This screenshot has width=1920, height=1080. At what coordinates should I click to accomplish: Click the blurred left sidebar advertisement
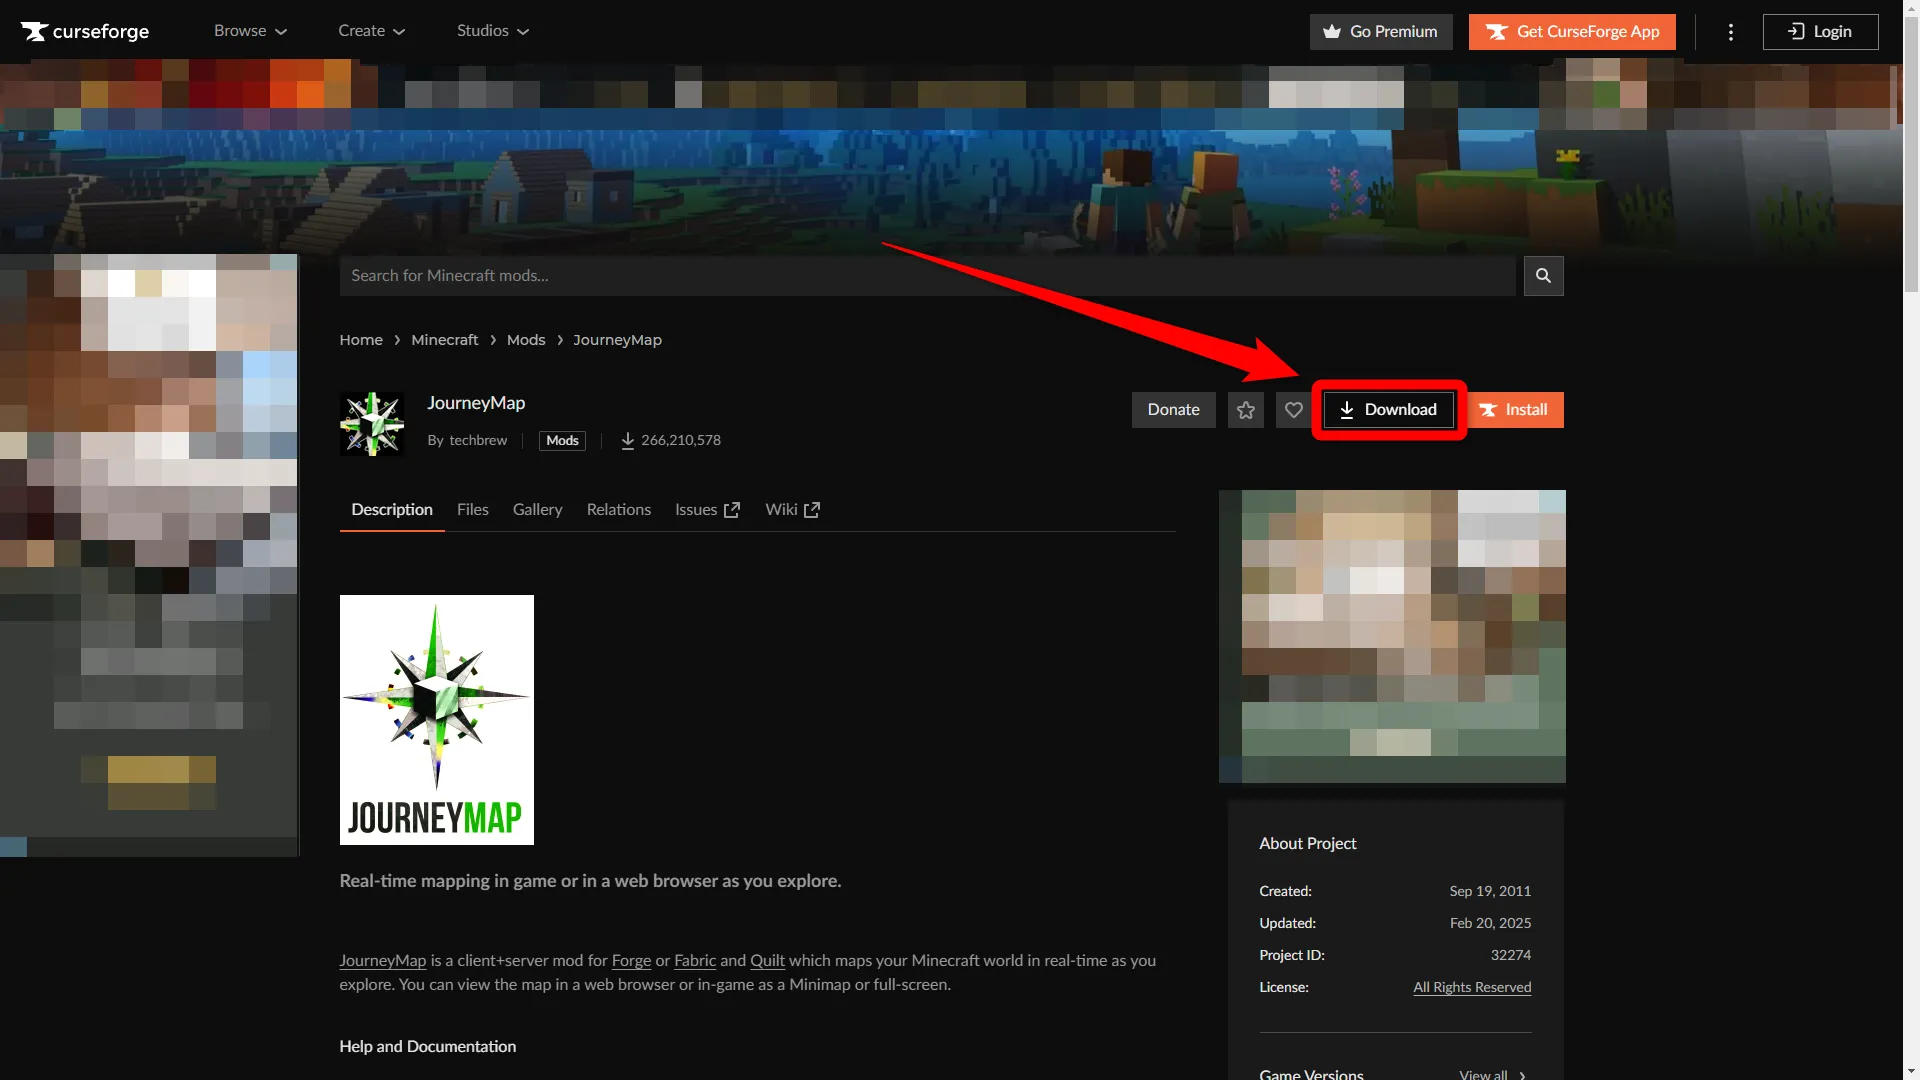click(x=149, y=555)
